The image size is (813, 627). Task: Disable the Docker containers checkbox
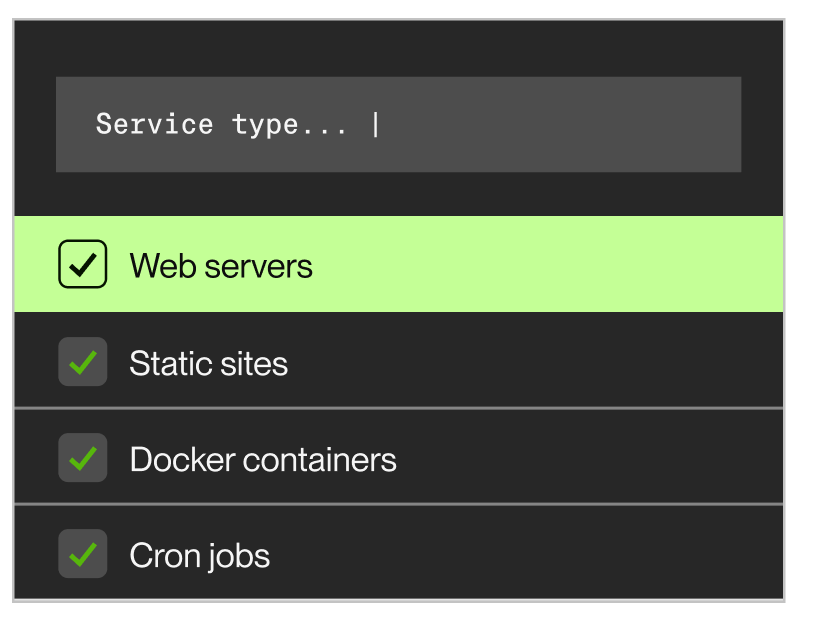coord(83,458)
